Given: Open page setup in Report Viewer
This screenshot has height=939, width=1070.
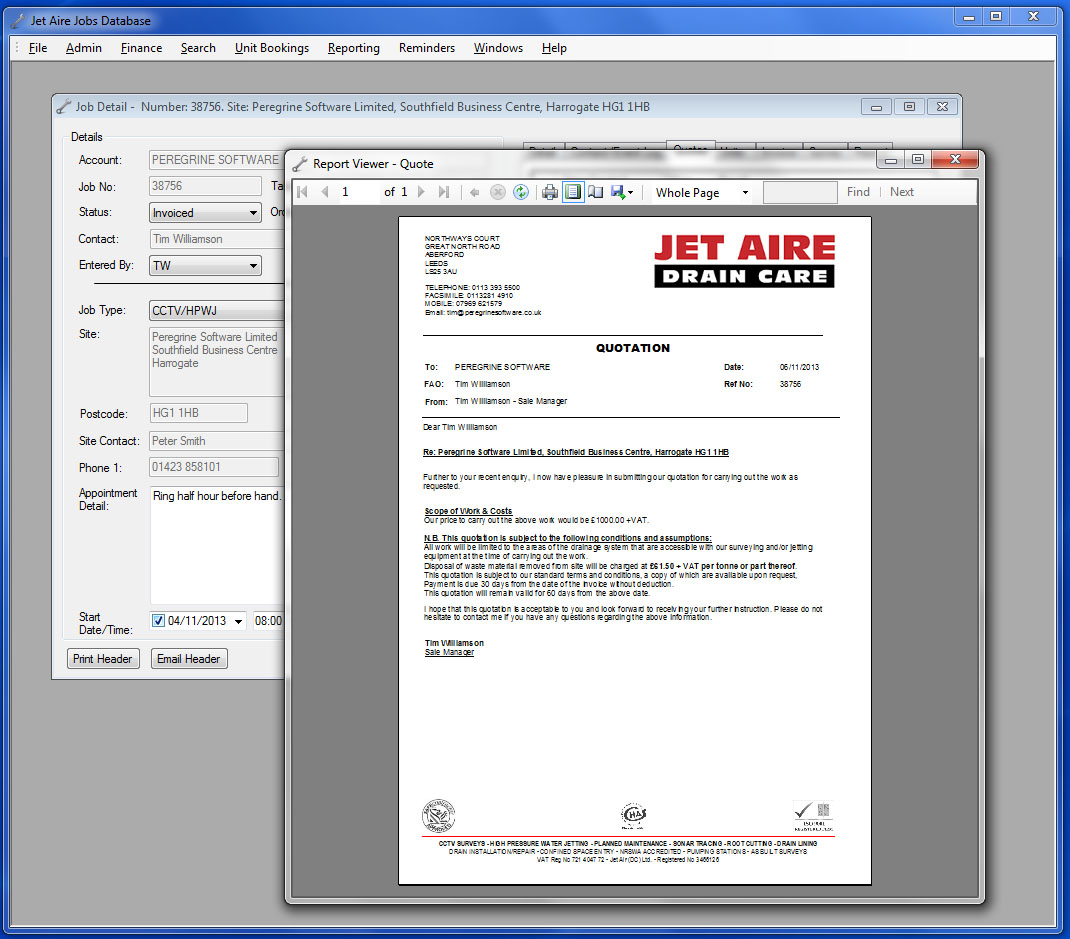Looking at the screenshot, I should pyautogui.click(x=596, y=192).
